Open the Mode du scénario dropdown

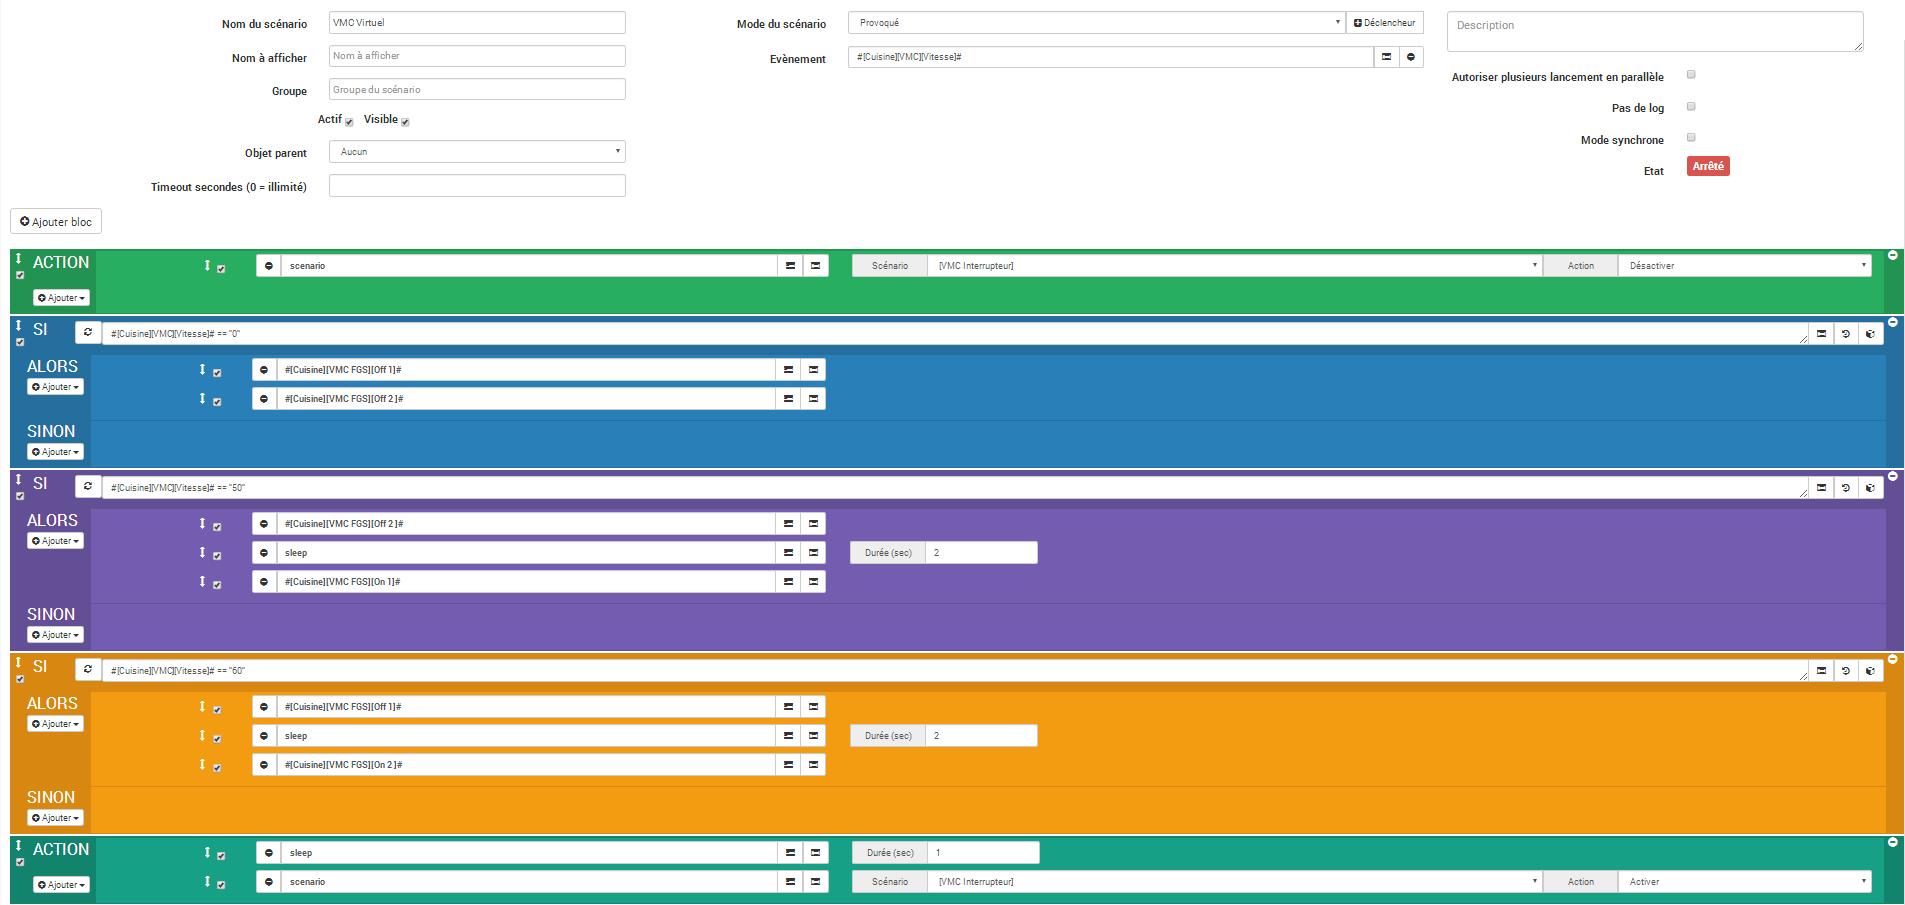click(x=1096, y=23)
